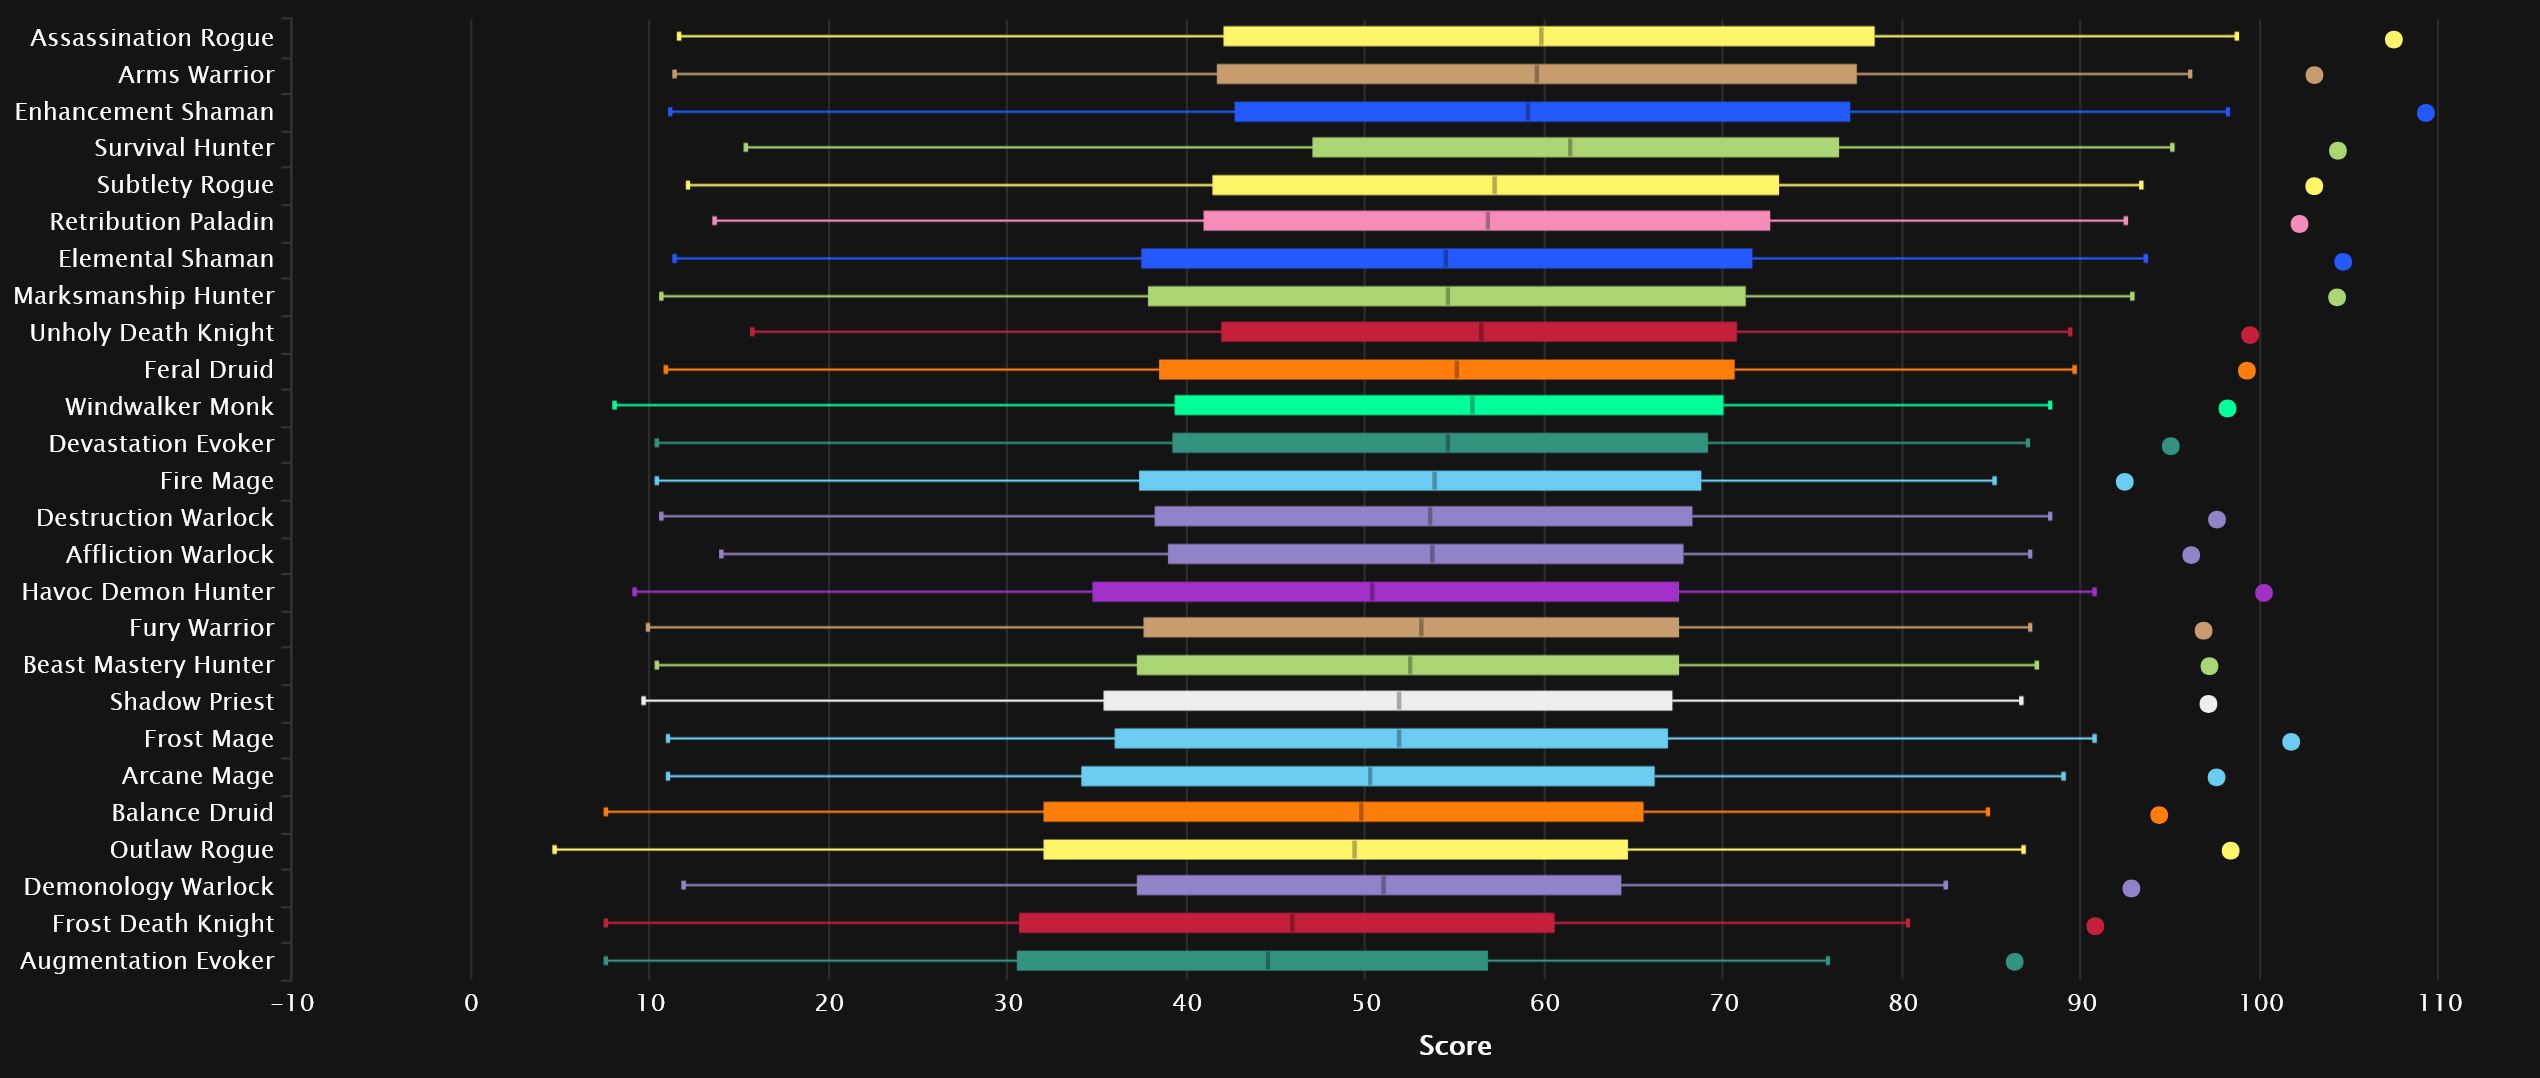
Task: Click the Assassination Rogue yellow outlier dot
Action: click(x=2393, y=40)
